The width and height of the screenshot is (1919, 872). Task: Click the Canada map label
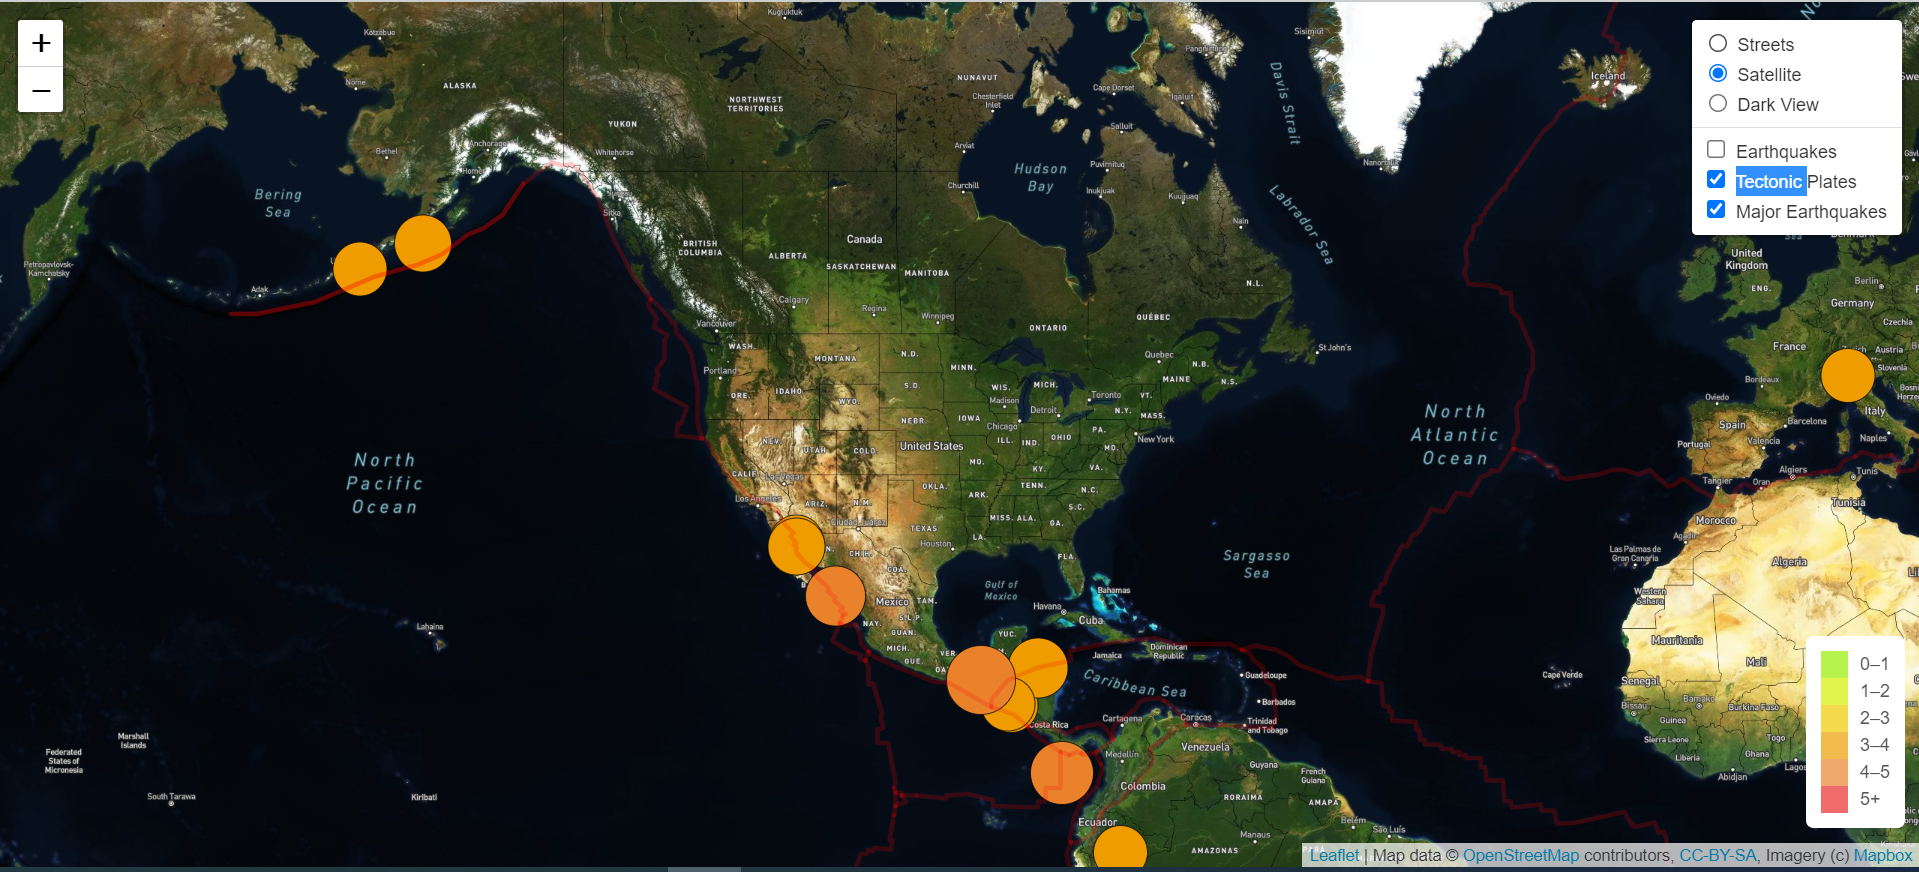864,239
